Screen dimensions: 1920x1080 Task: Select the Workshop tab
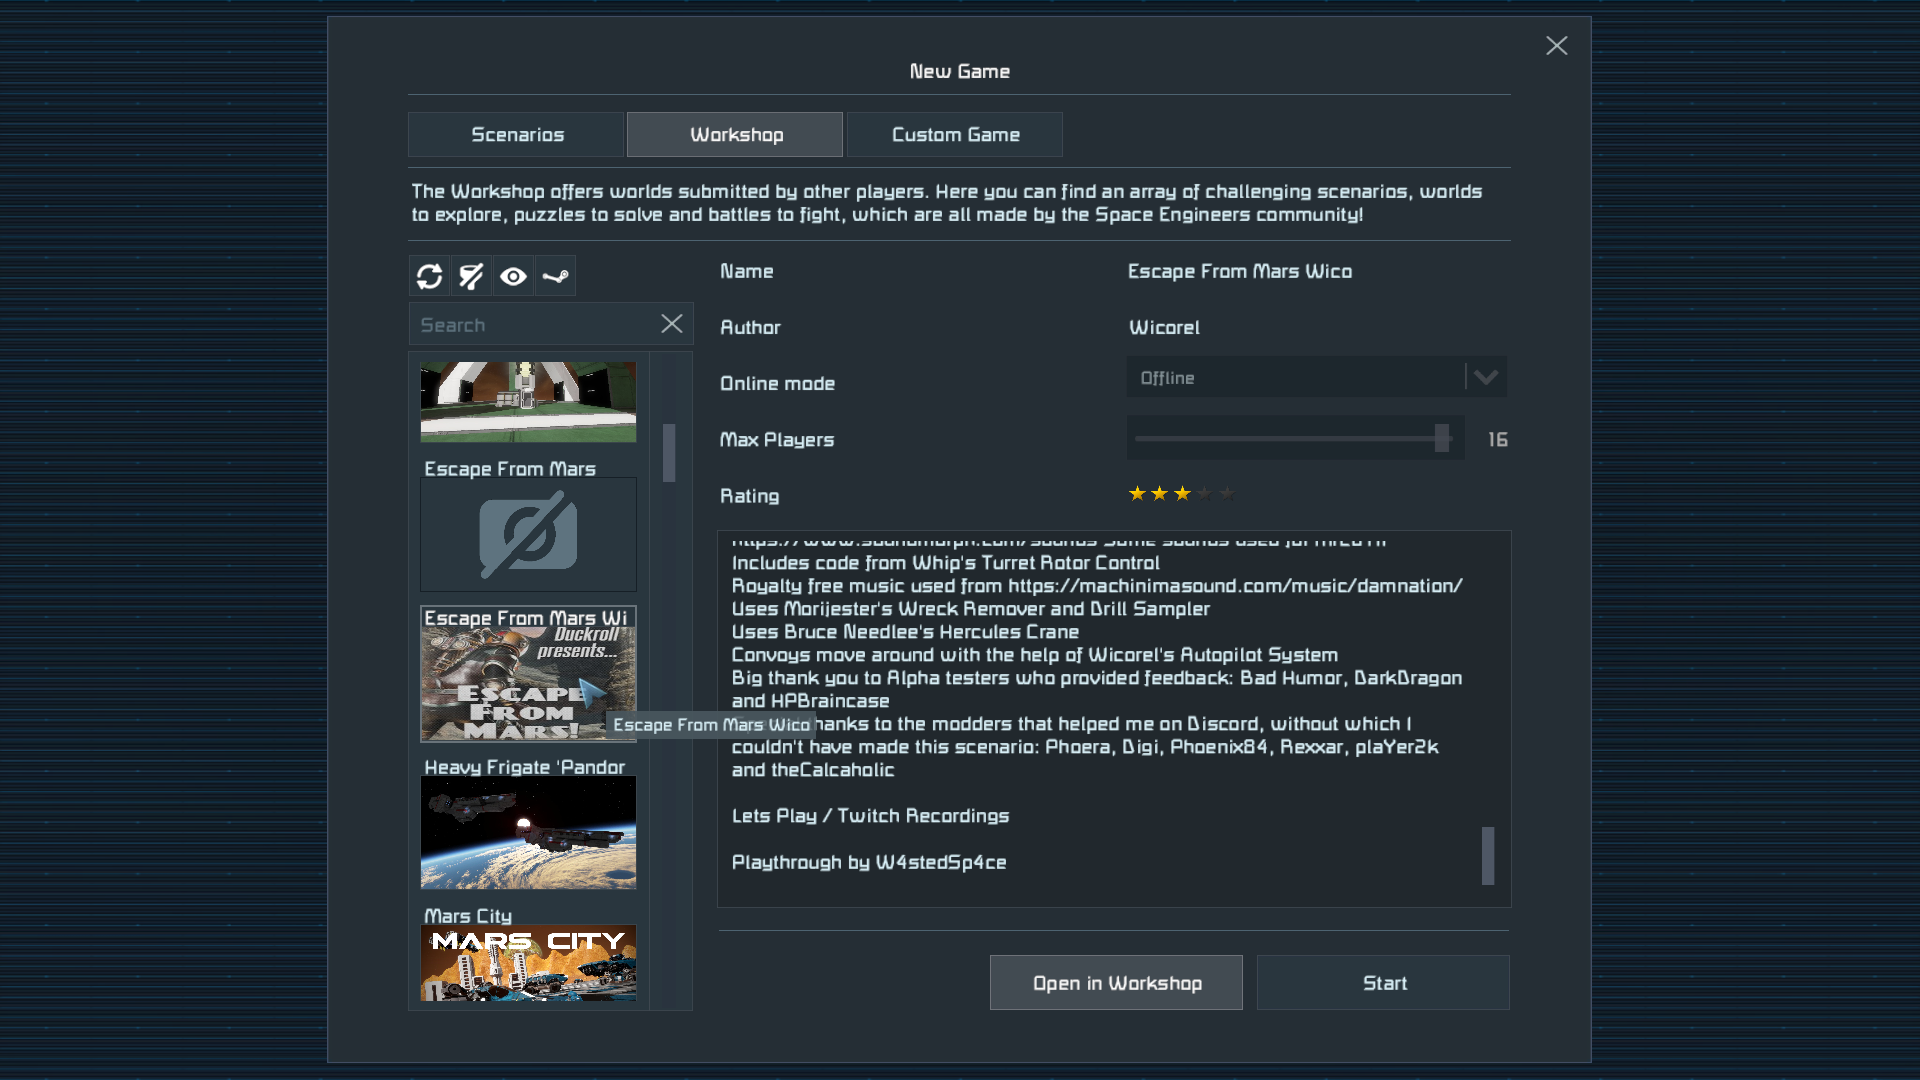coord(736,135)
